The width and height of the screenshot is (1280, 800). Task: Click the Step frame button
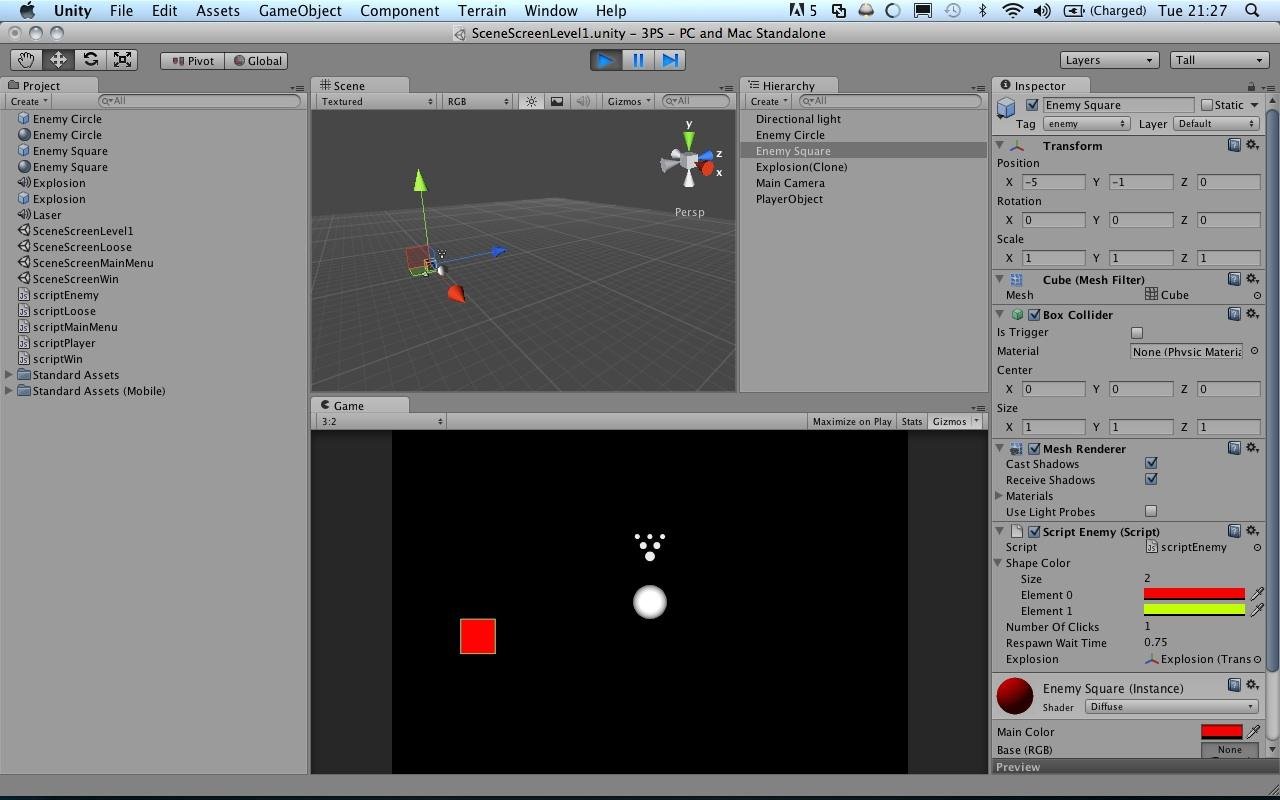pyautogui.click(x=670, y=60)
